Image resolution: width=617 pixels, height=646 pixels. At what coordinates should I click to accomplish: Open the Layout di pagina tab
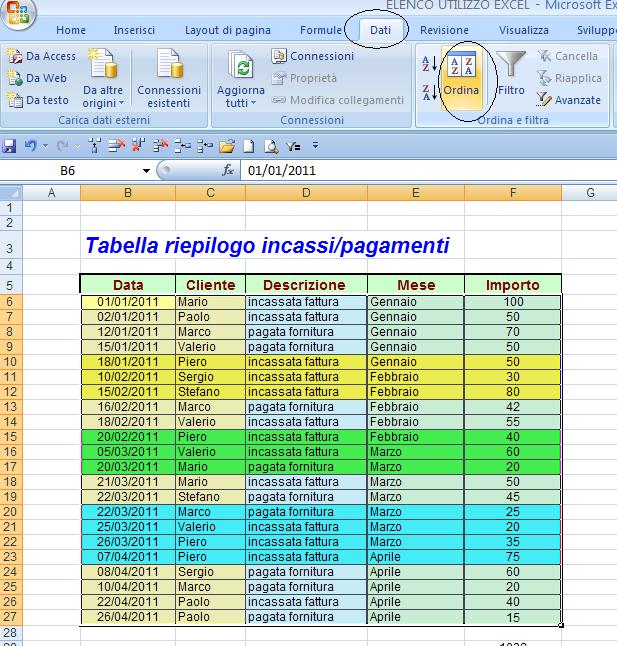pyautogui.click(x=228, y=30)
